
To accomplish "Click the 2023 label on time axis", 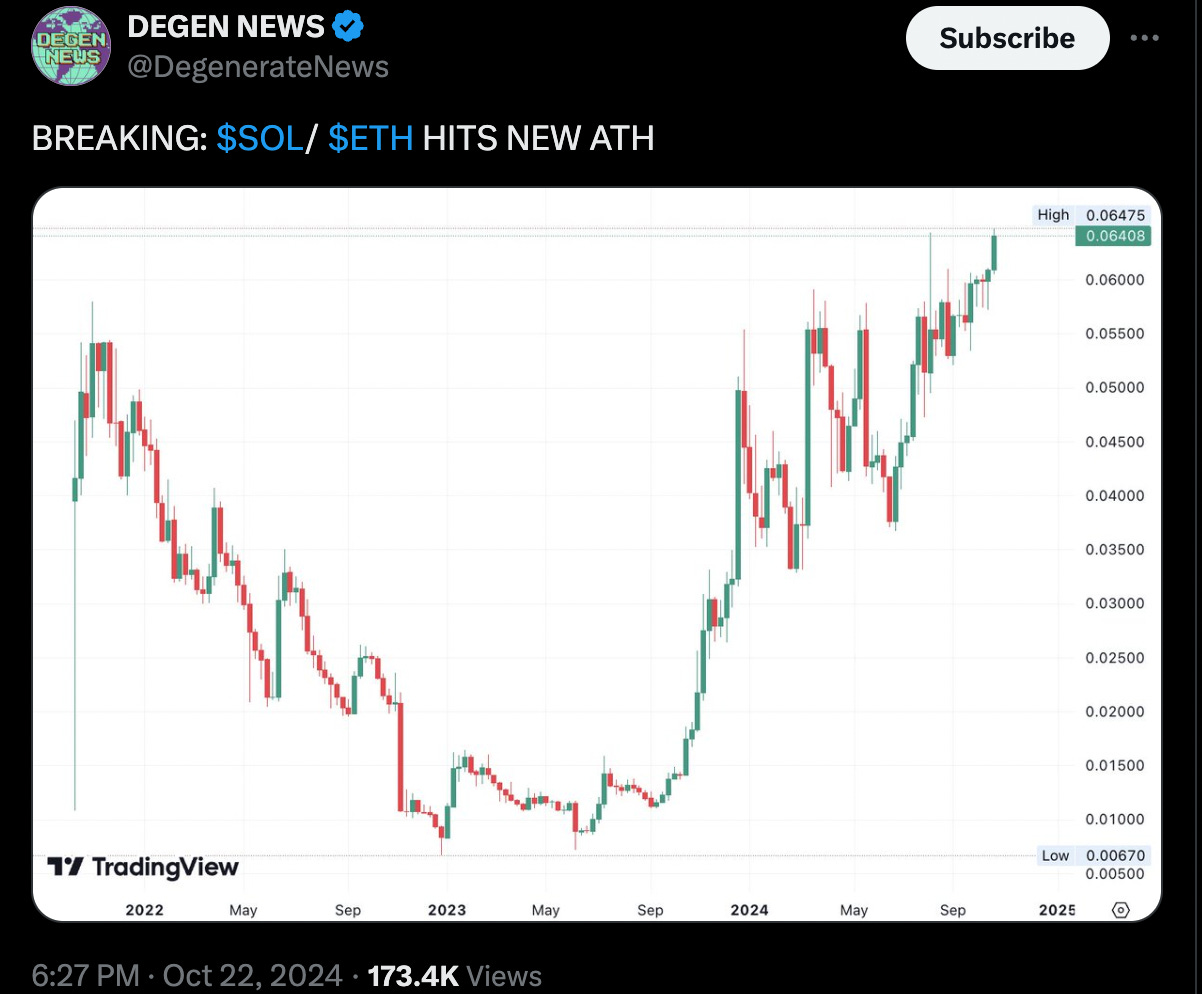I will [x=446, y=910].
